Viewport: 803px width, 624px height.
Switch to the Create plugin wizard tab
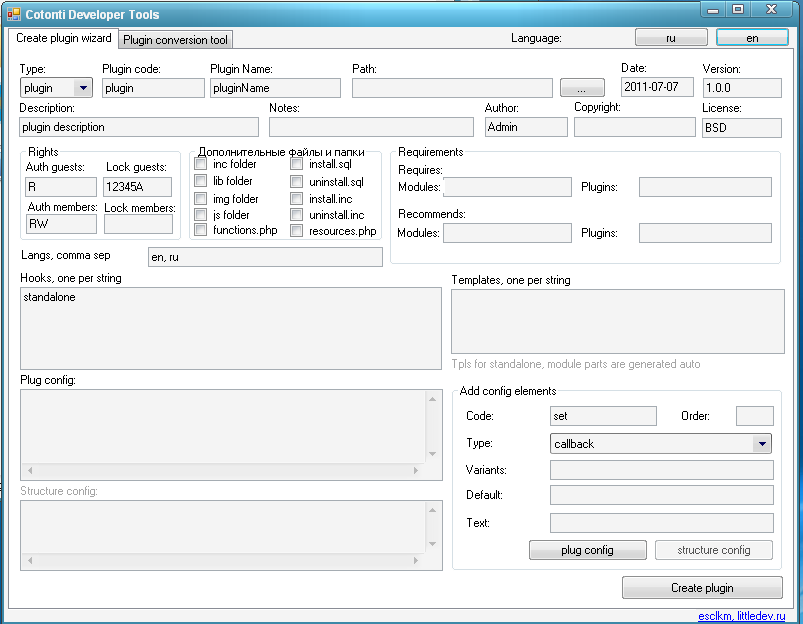click(64, 38)
